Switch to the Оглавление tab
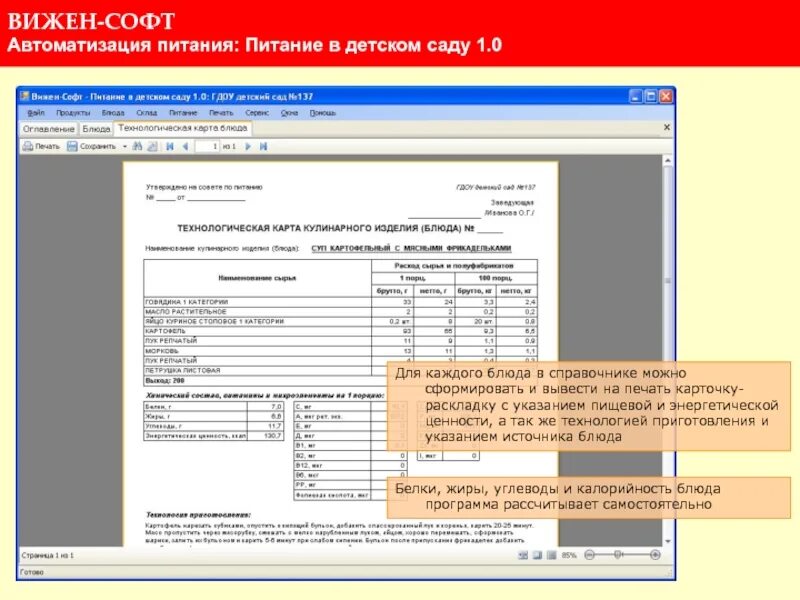Viewport: 800px width, 600px height. 48,129
